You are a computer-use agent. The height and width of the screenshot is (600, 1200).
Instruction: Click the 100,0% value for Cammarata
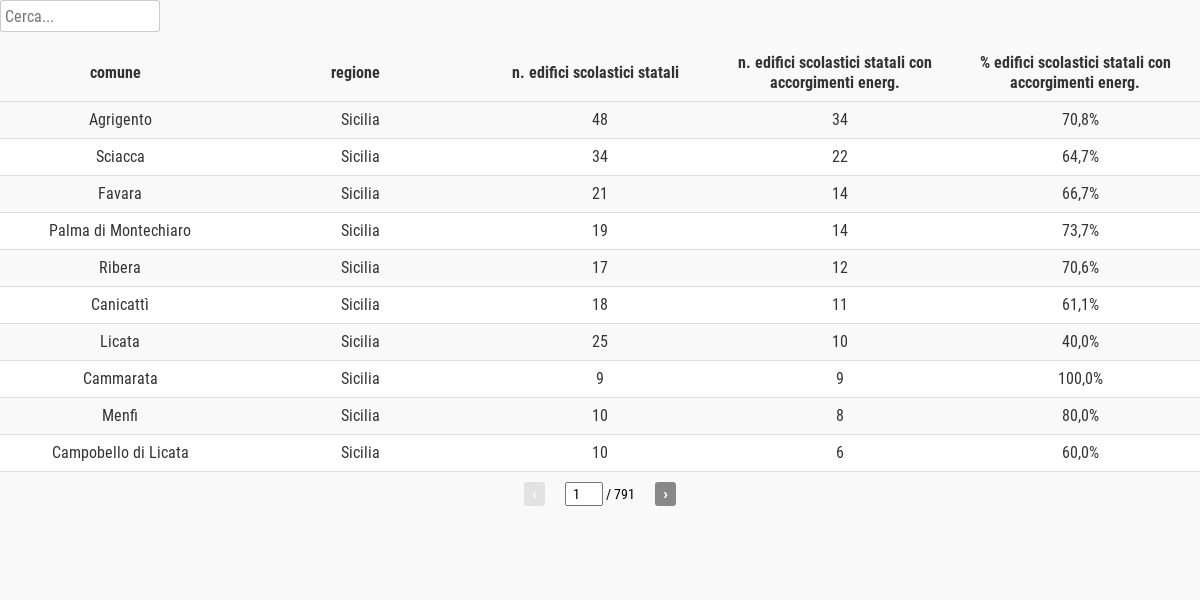[x=1080, y=379]
